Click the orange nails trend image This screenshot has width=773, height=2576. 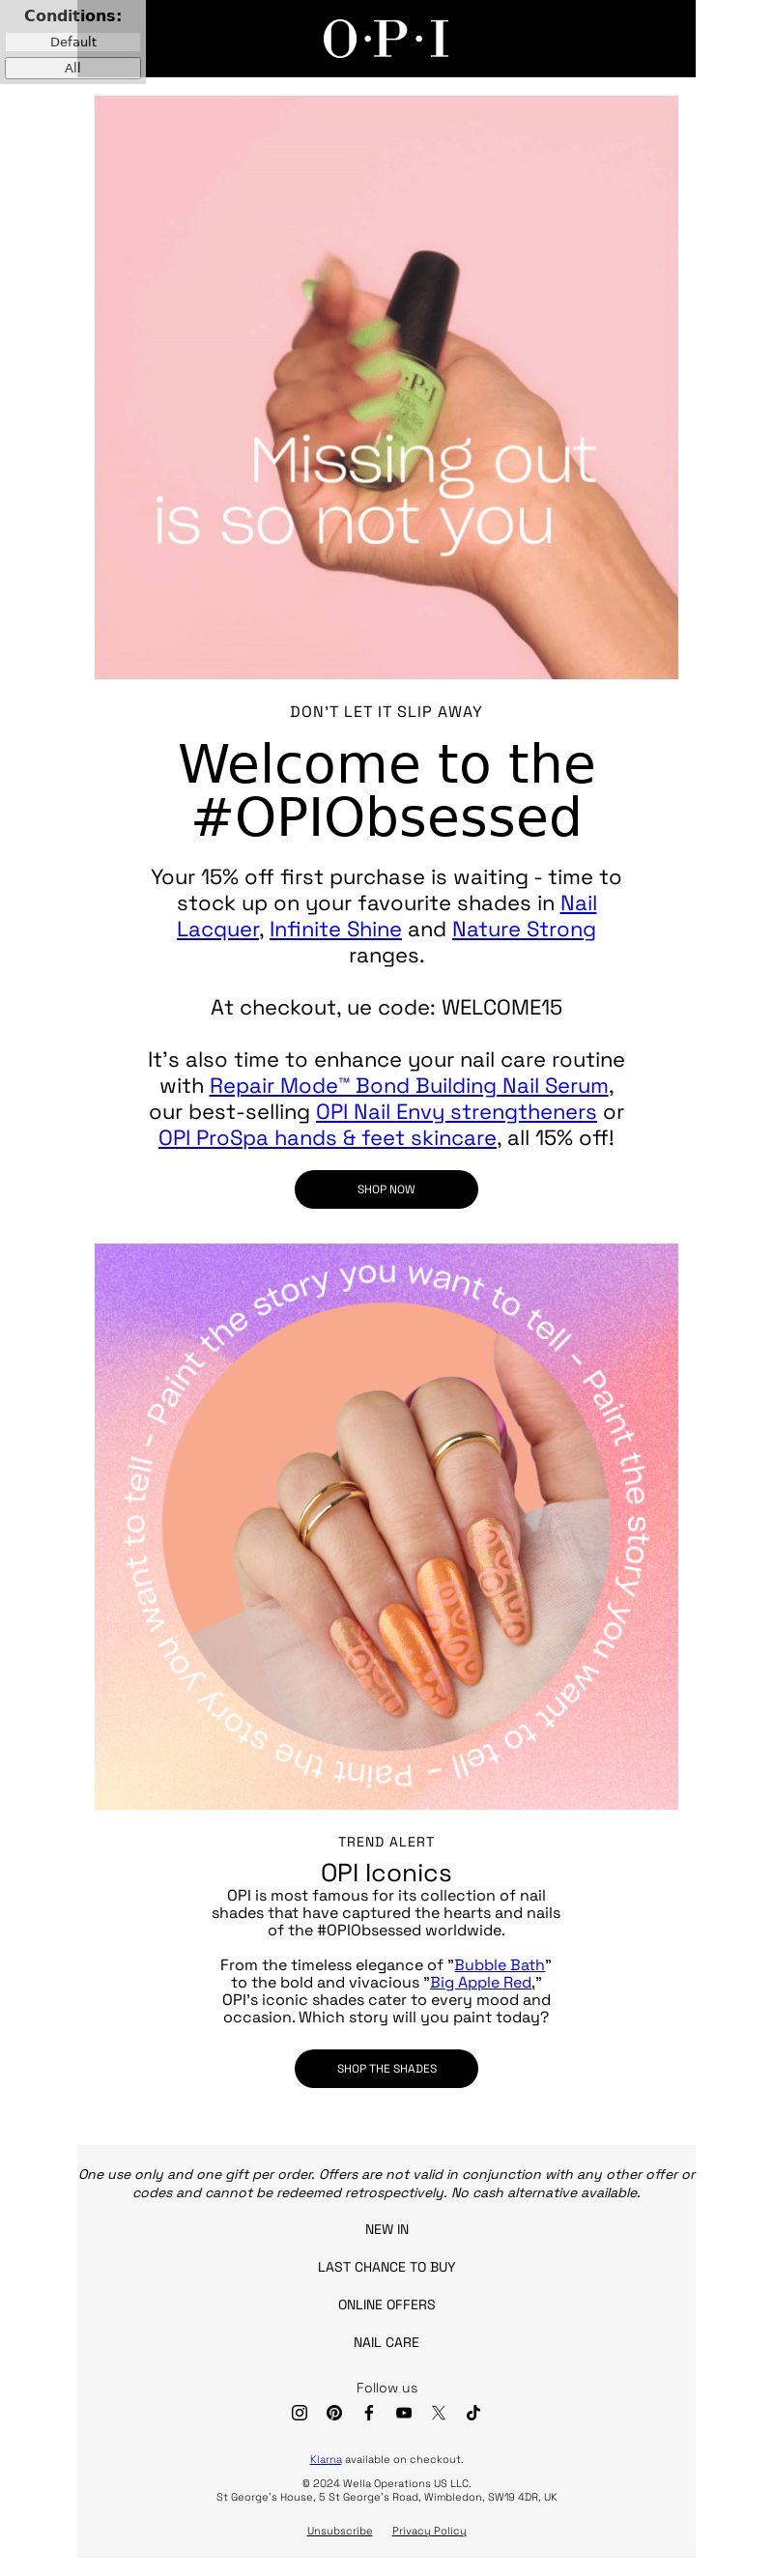(386, 1526)
